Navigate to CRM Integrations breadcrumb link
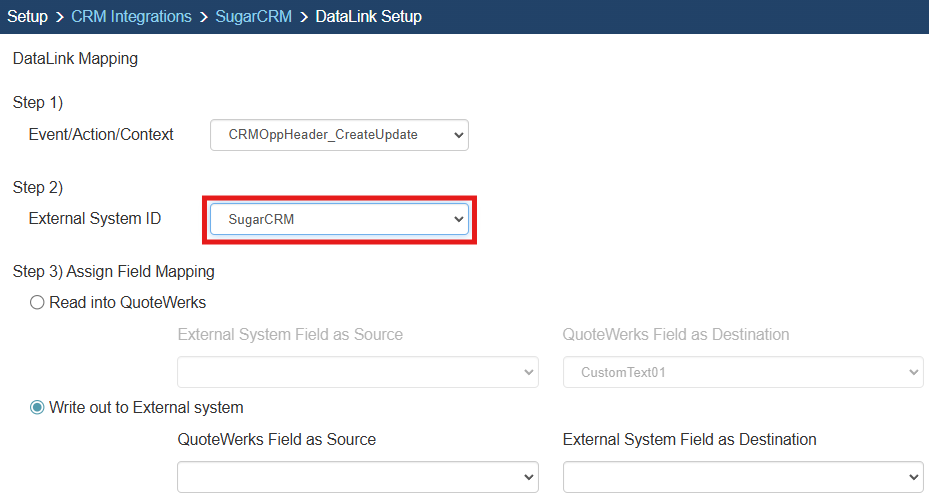929x504 pixels. point(131,17)
